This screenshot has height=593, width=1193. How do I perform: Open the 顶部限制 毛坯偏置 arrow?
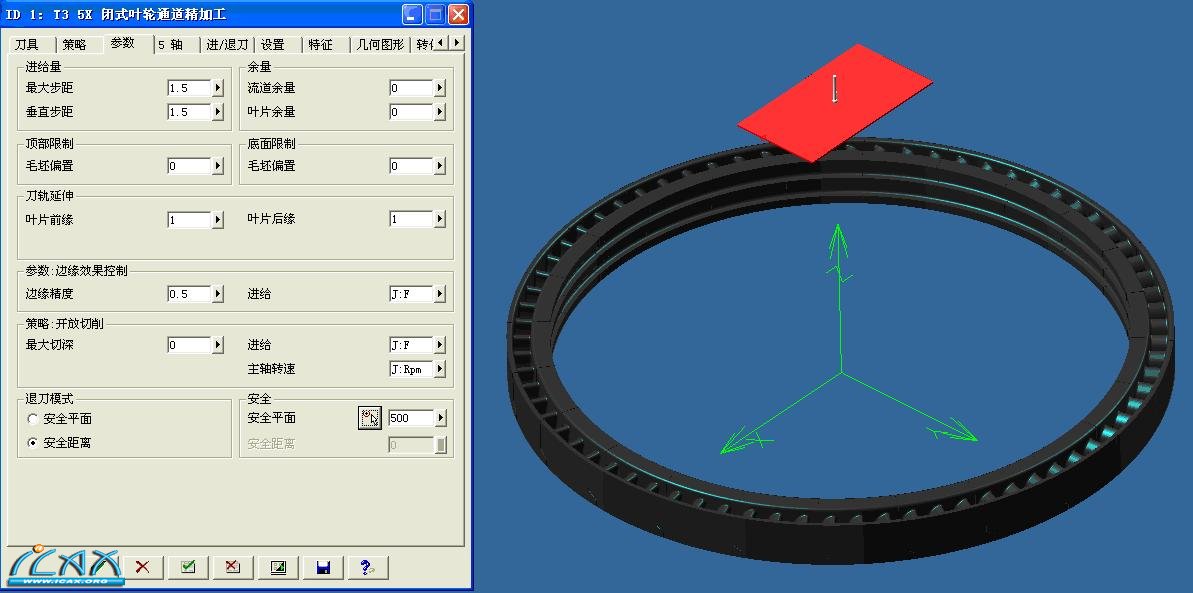tap(218, 166)
